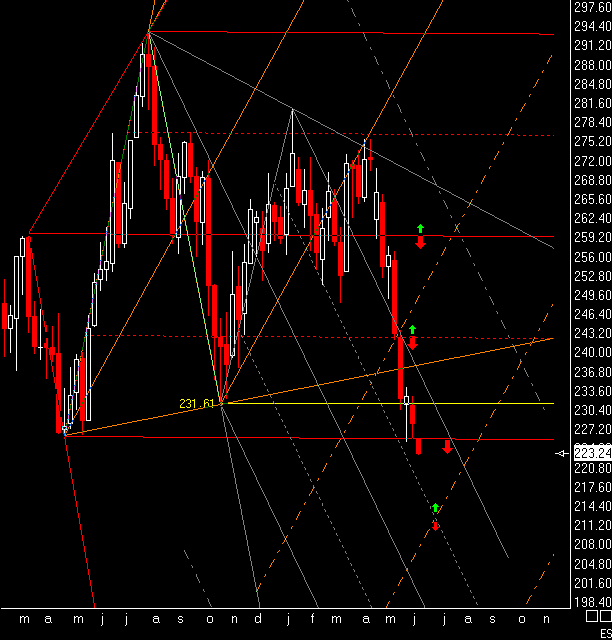Click the 297.60 price axis label

(x=592, y=7)
